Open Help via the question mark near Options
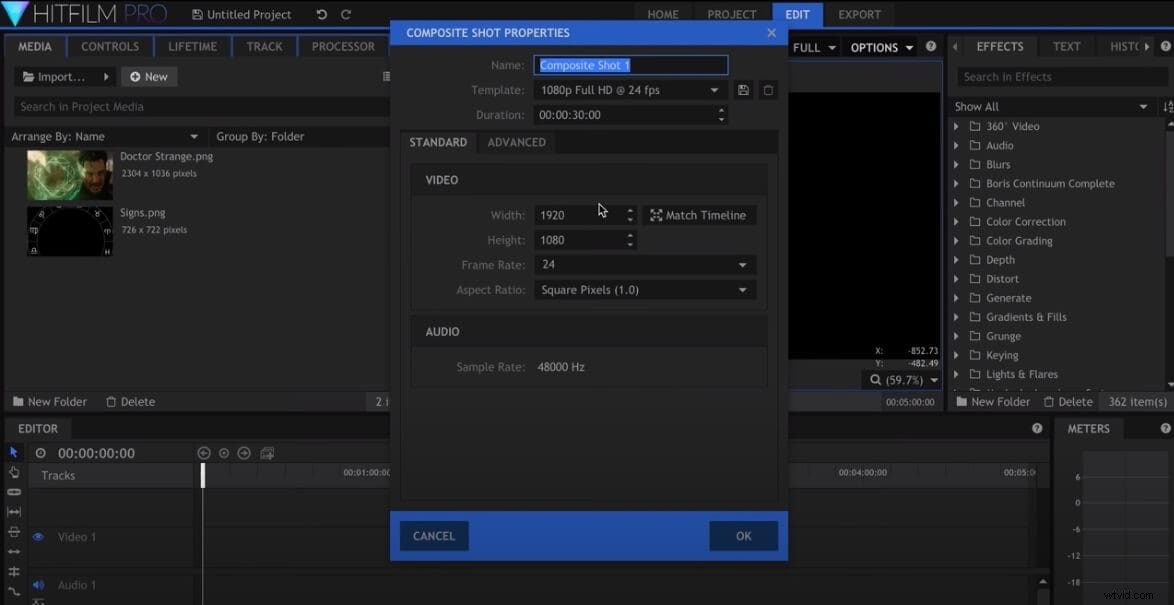The image size is (1174, 605). tap(930, 46)
